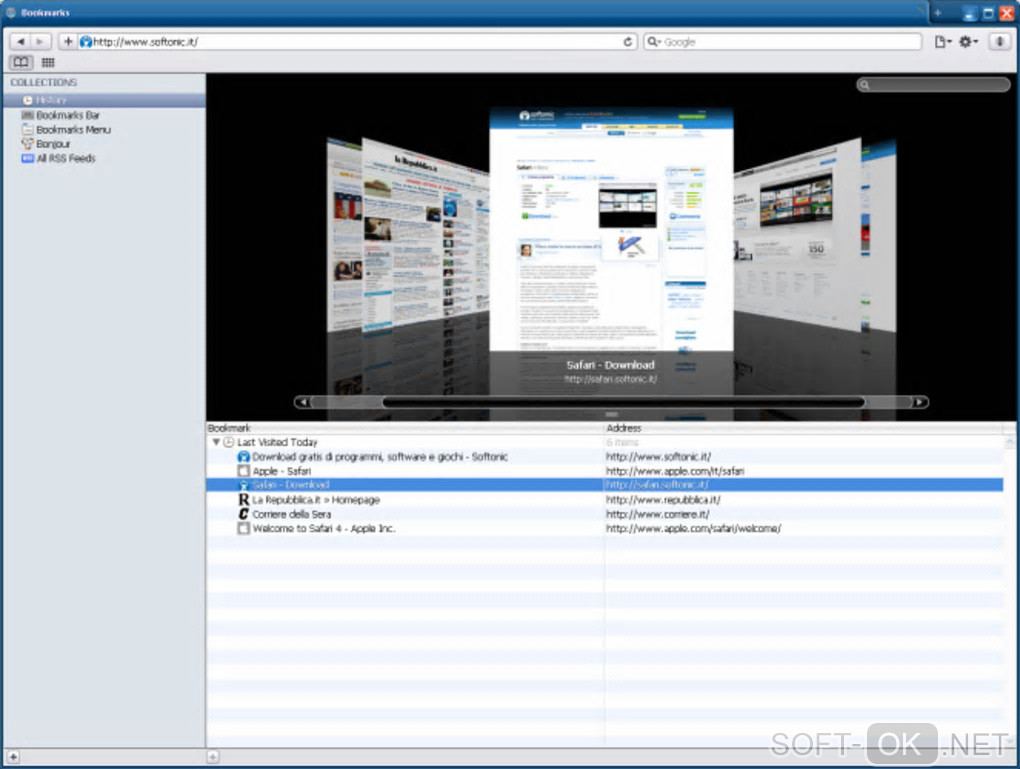Click the Reload page icon in address bar
Image resolution: width=1020 pixels, height=769 pixels.
tap(627, 42)
